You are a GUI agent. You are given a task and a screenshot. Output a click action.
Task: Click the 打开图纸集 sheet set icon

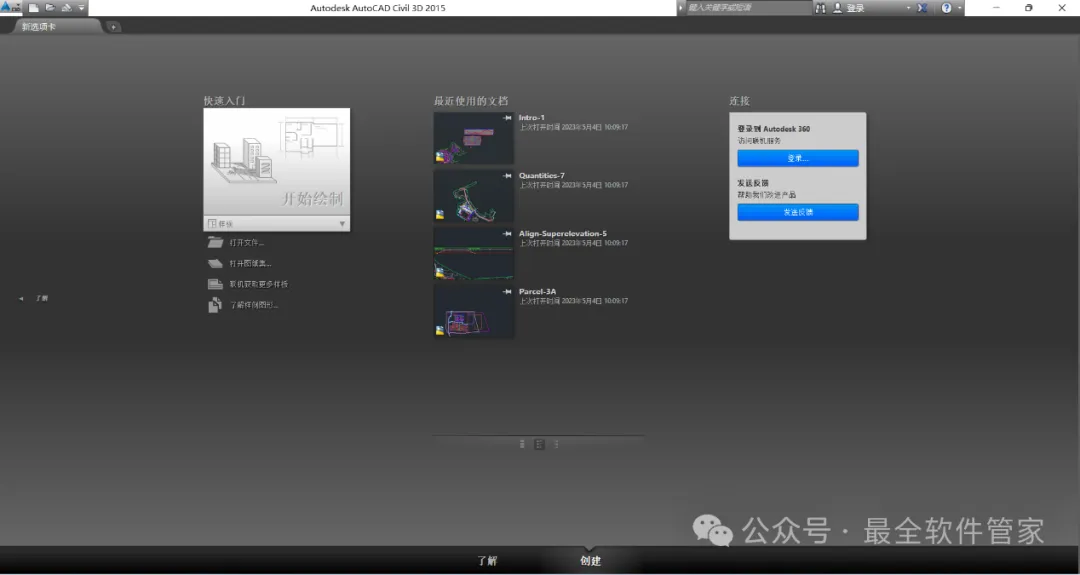[x=216, y=263]
